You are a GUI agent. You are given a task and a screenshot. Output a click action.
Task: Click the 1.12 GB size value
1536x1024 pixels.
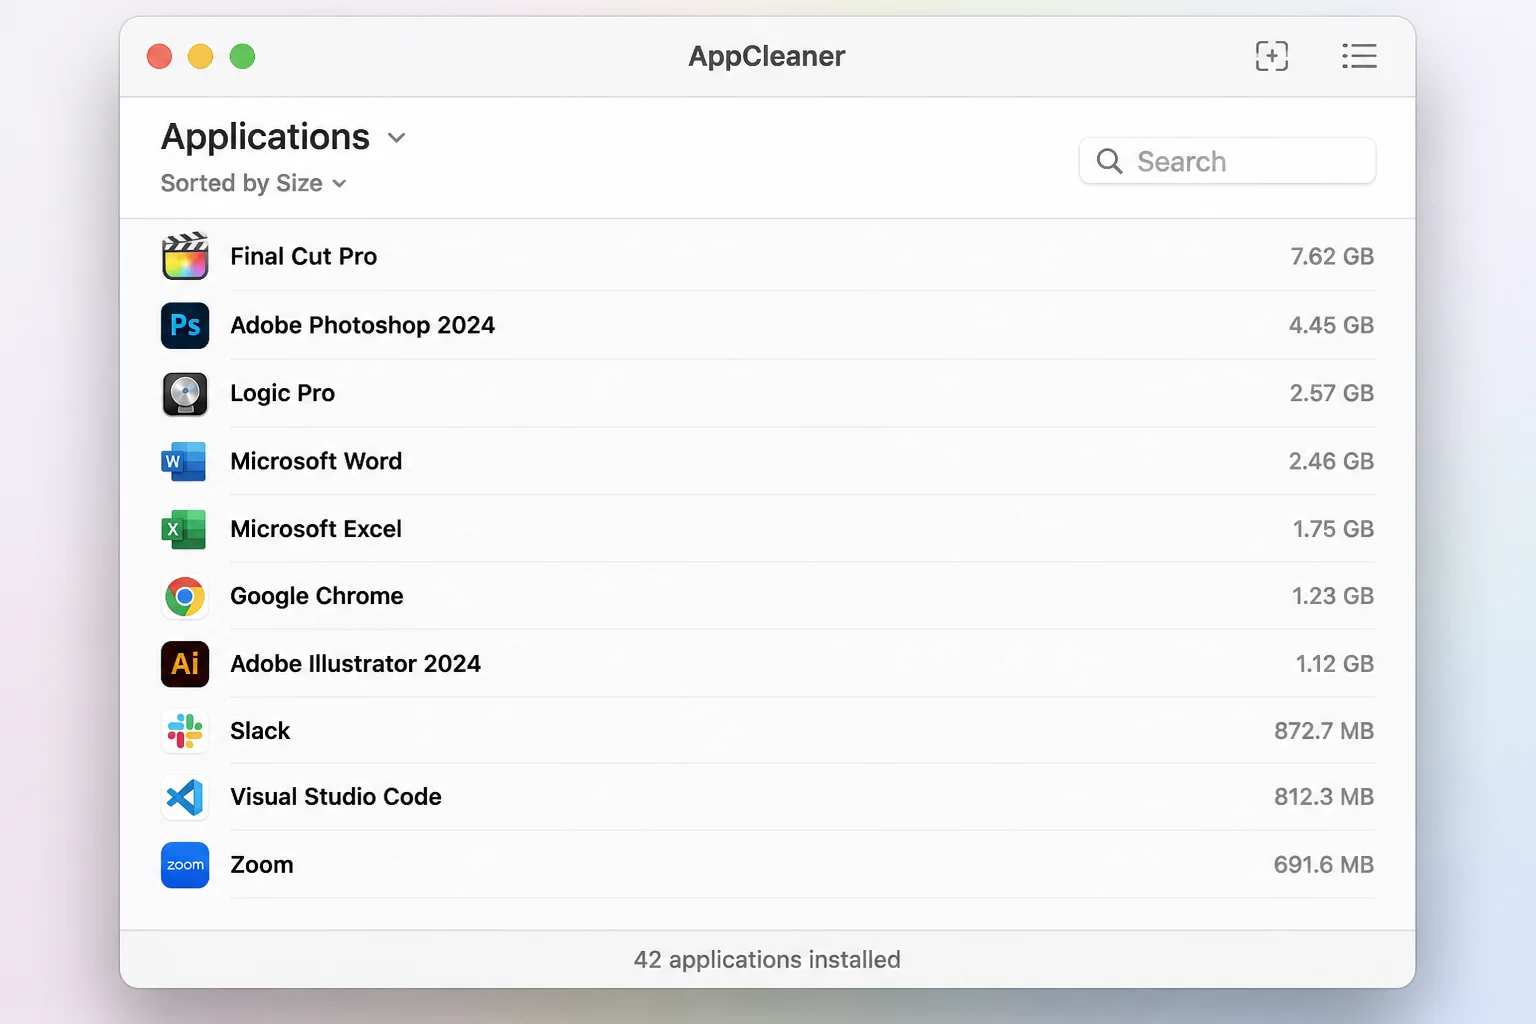pos(1335,664)
